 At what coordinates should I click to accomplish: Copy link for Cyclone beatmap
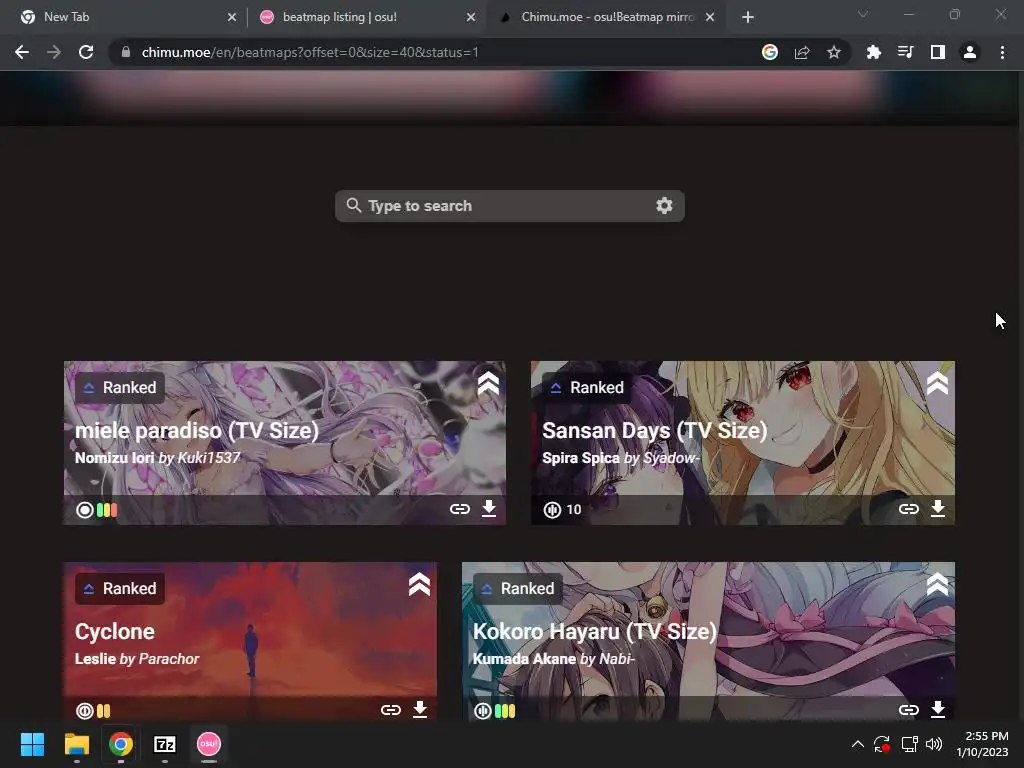pyautogui.click(x=391, y=710)
